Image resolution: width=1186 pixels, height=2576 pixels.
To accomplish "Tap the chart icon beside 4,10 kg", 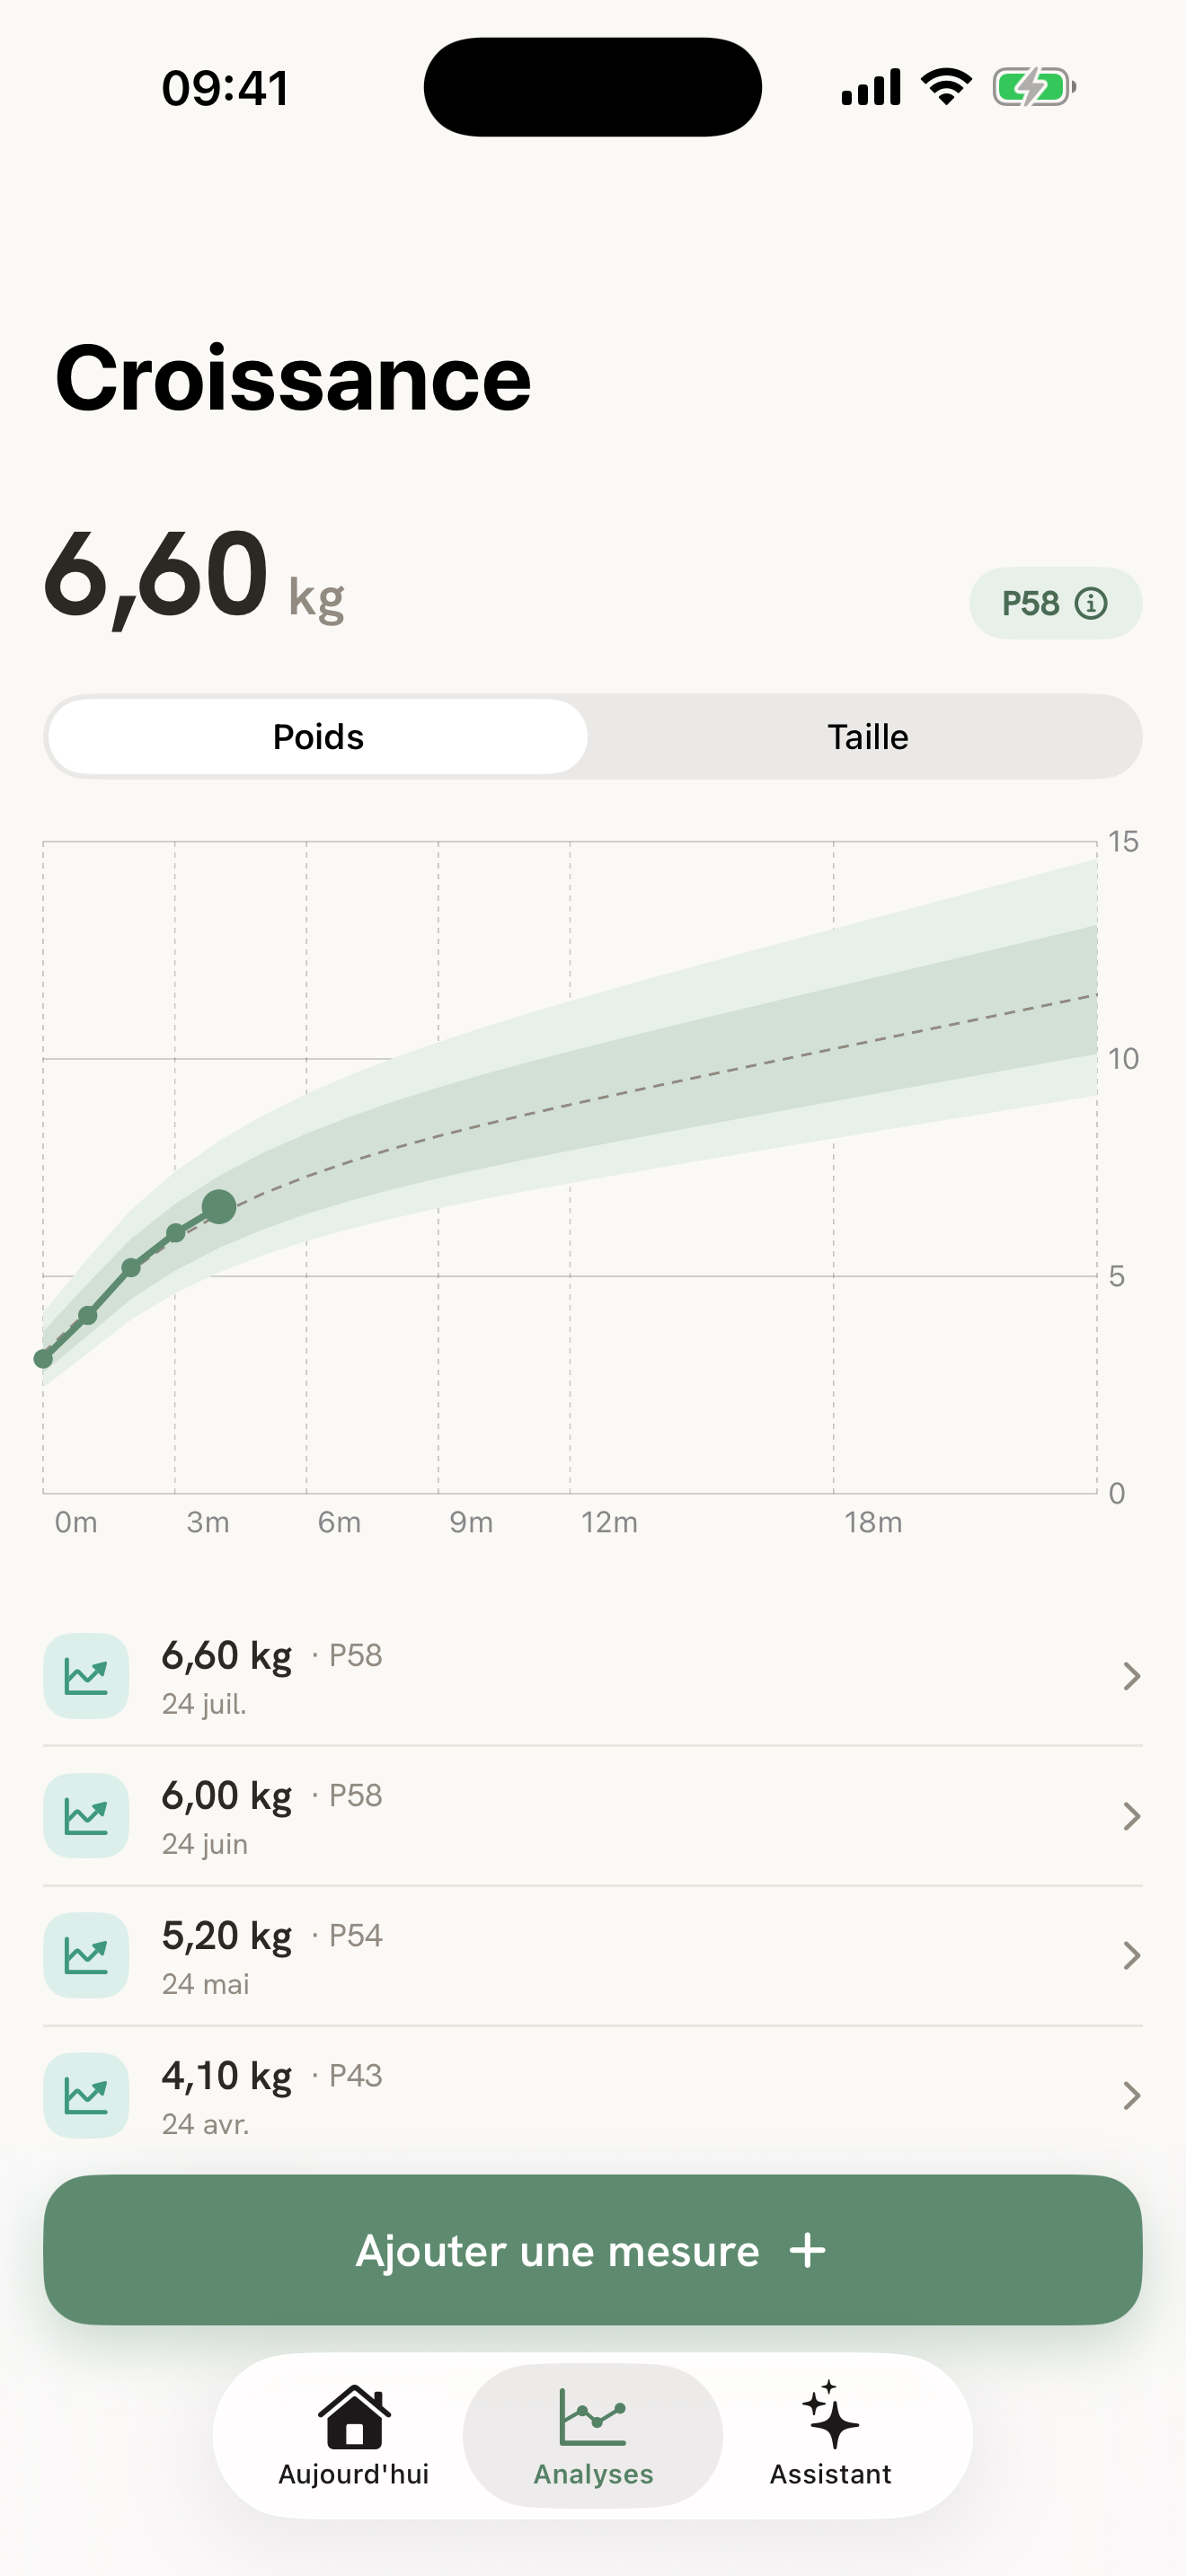I will click(x=86, y=2096).
